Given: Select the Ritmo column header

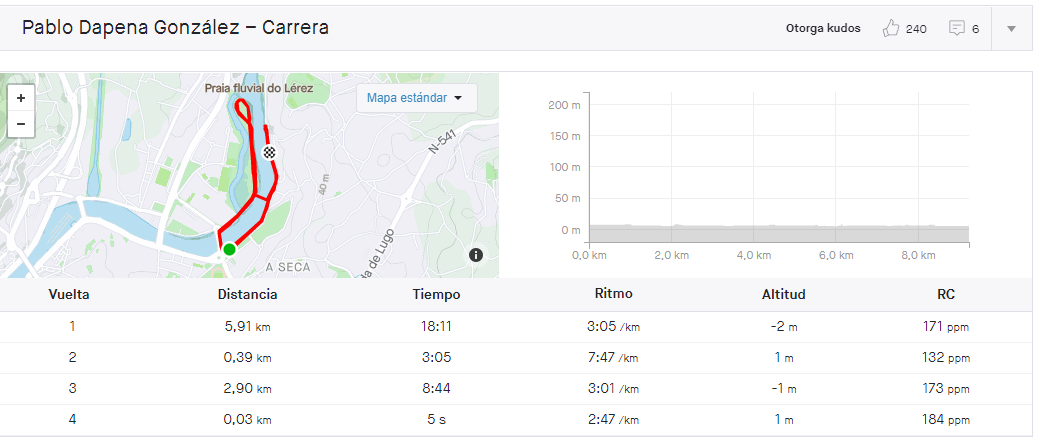Looking at the screenshot, I should (613, 294).
